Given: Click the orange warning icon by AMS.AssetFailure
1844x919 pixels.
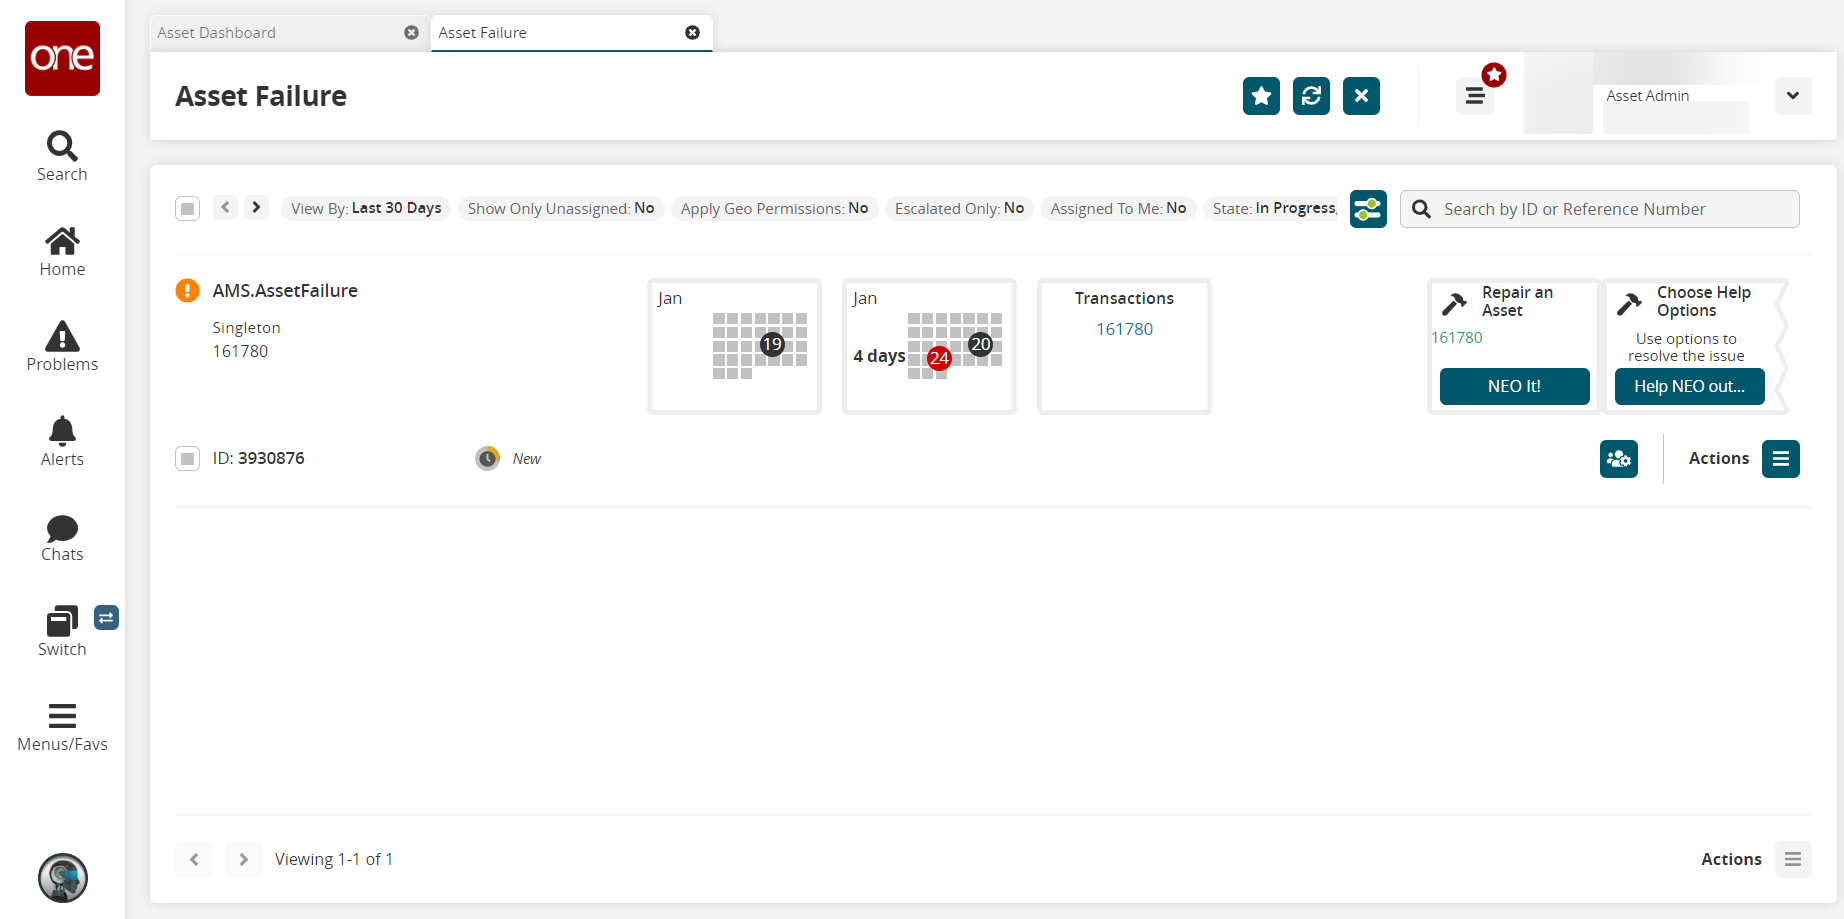Looking at the screenshot, I should (187, 290).
